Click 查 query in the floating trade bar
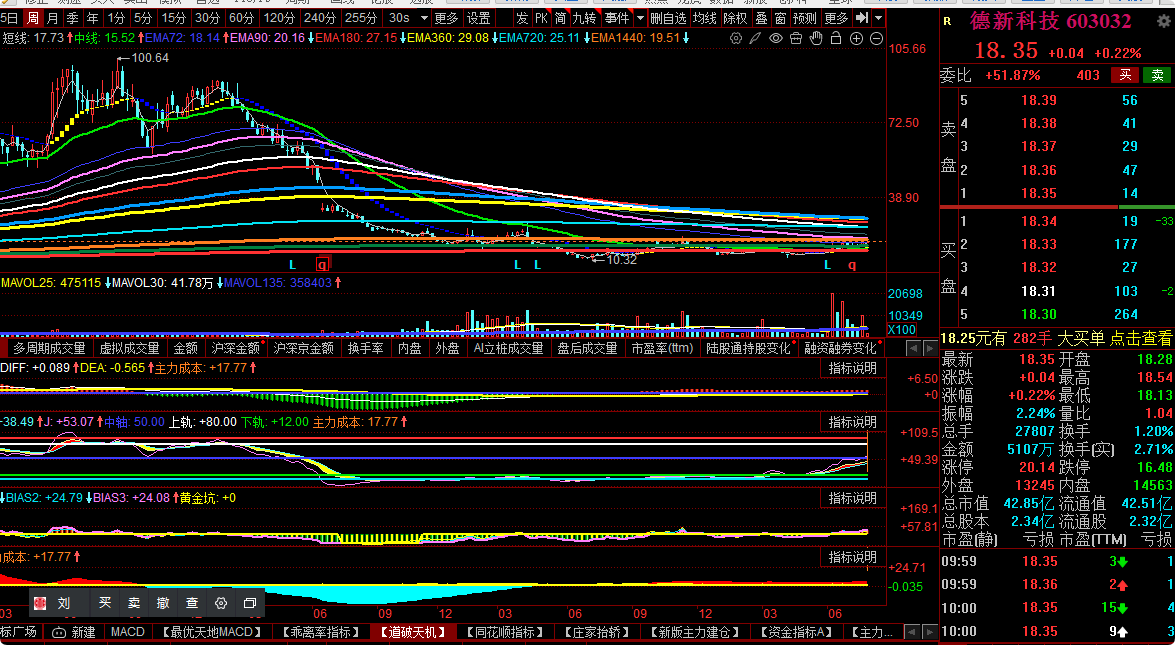The image size is (1175, 645). tap(192, 603)
